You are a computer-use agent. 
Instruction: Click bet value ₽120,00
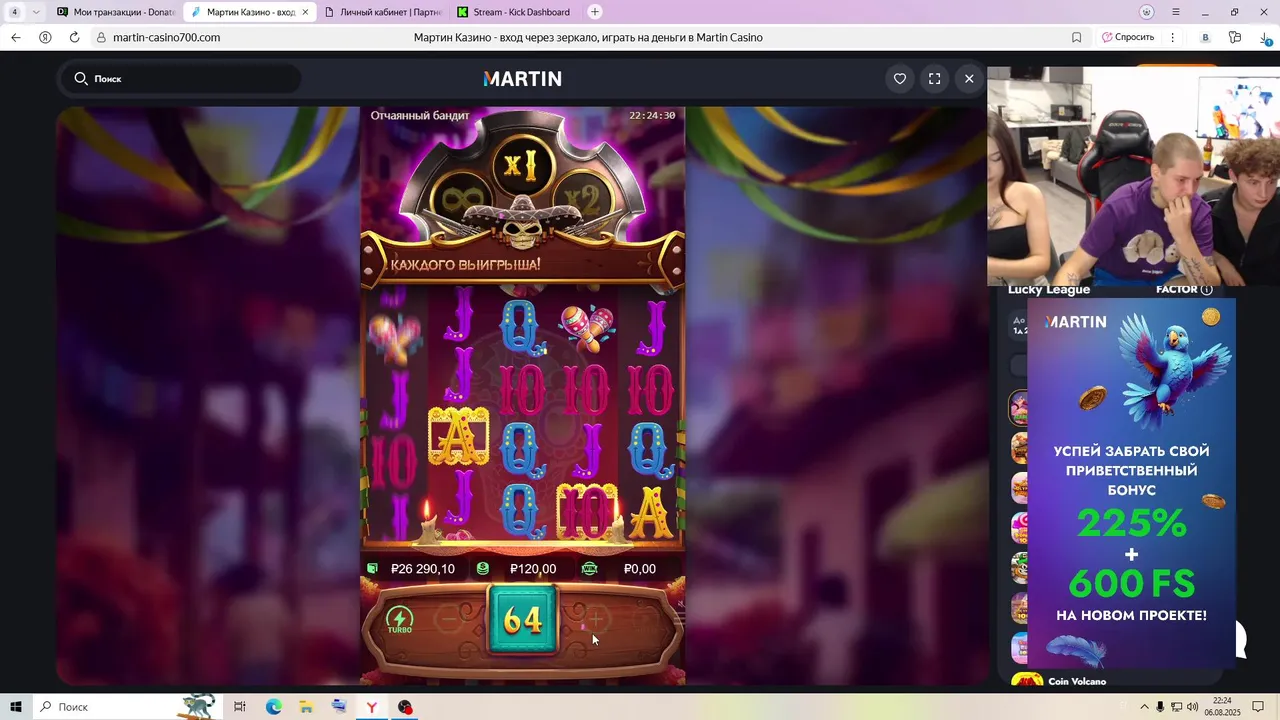tap(533, 569)
